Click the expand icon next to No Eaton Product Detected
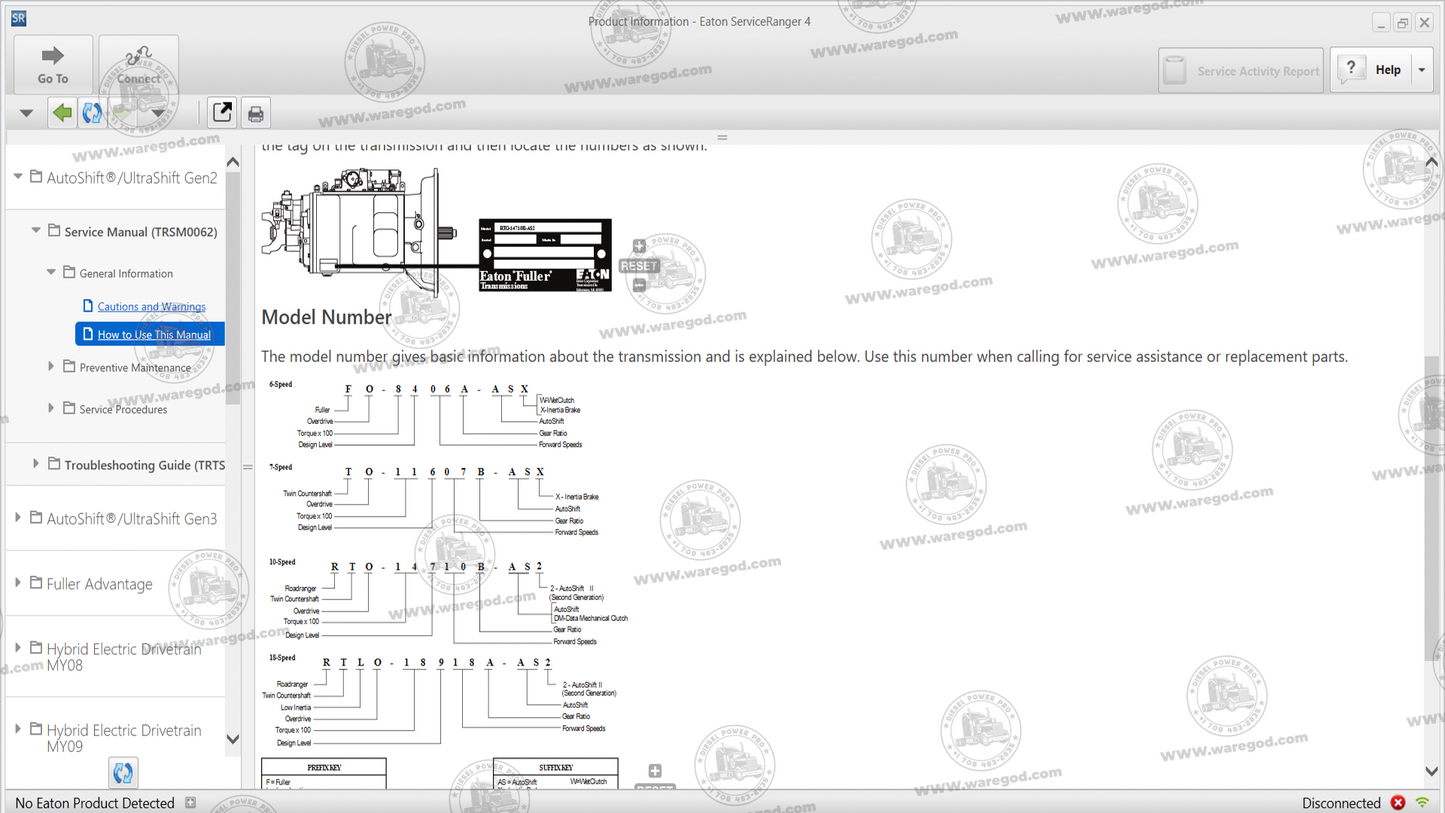Image resolution: width=1445 pixels, height=813 pixels. (x=190, y=802)
